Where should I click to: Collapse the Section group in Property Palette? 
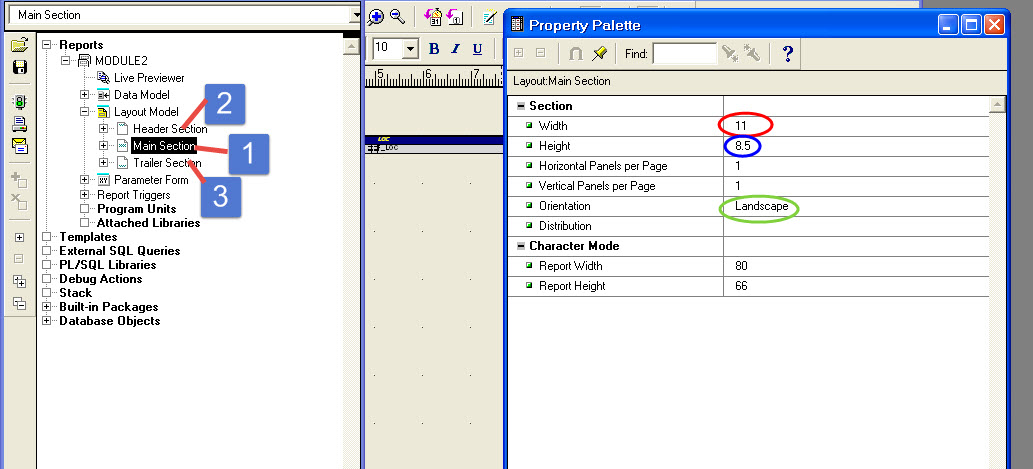tap(520, 106)
